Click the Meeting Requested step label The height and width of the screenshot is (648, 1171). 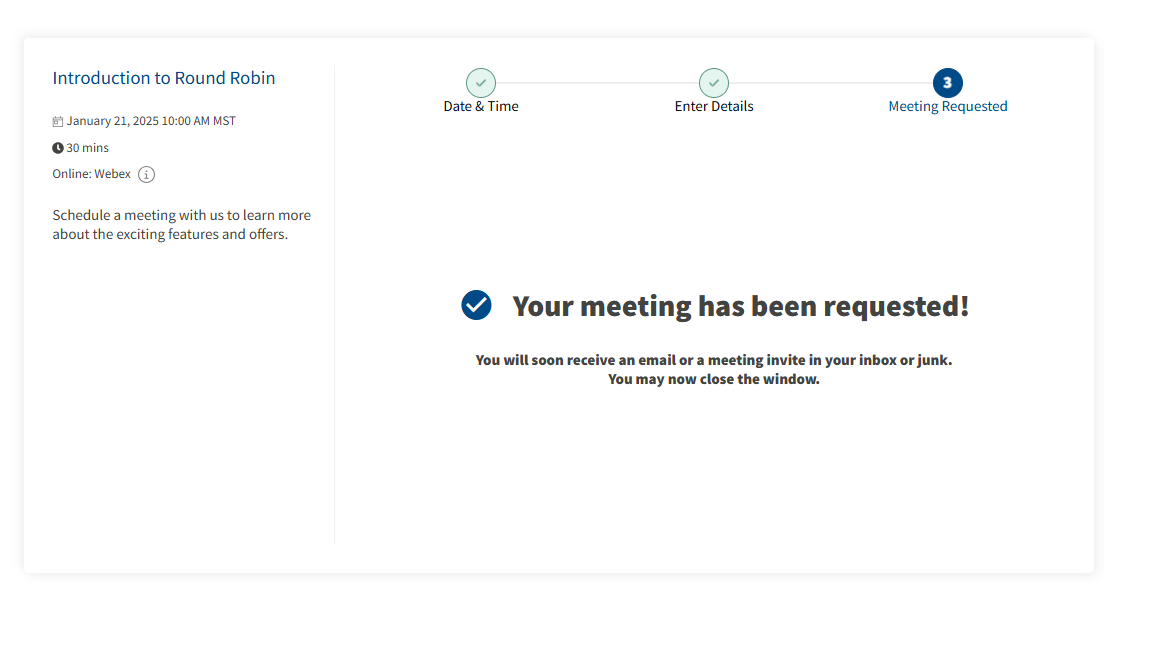pyautogui.click(x=947, y=107)
